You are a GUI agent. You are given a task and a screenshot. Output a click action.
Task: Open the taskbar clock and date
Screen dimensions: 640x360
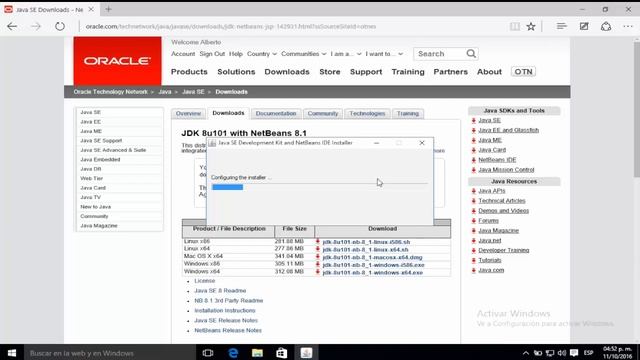617,353
